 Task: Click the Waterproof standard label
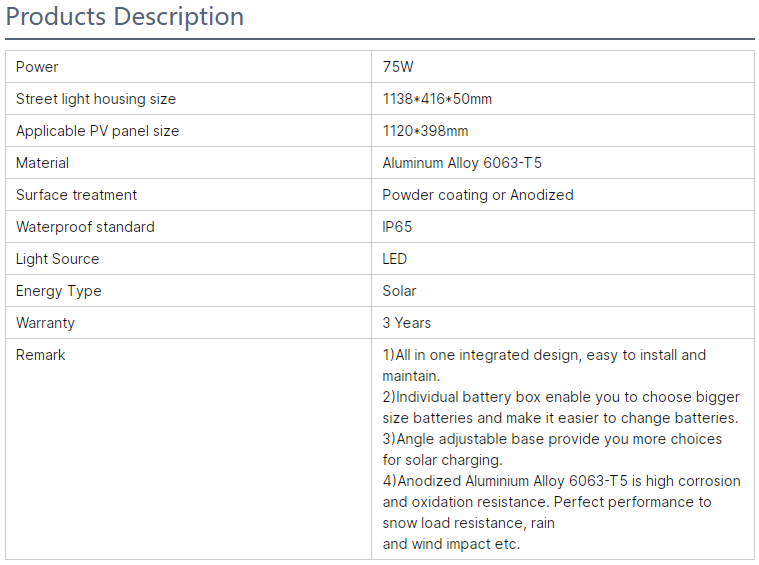[85, 227]
